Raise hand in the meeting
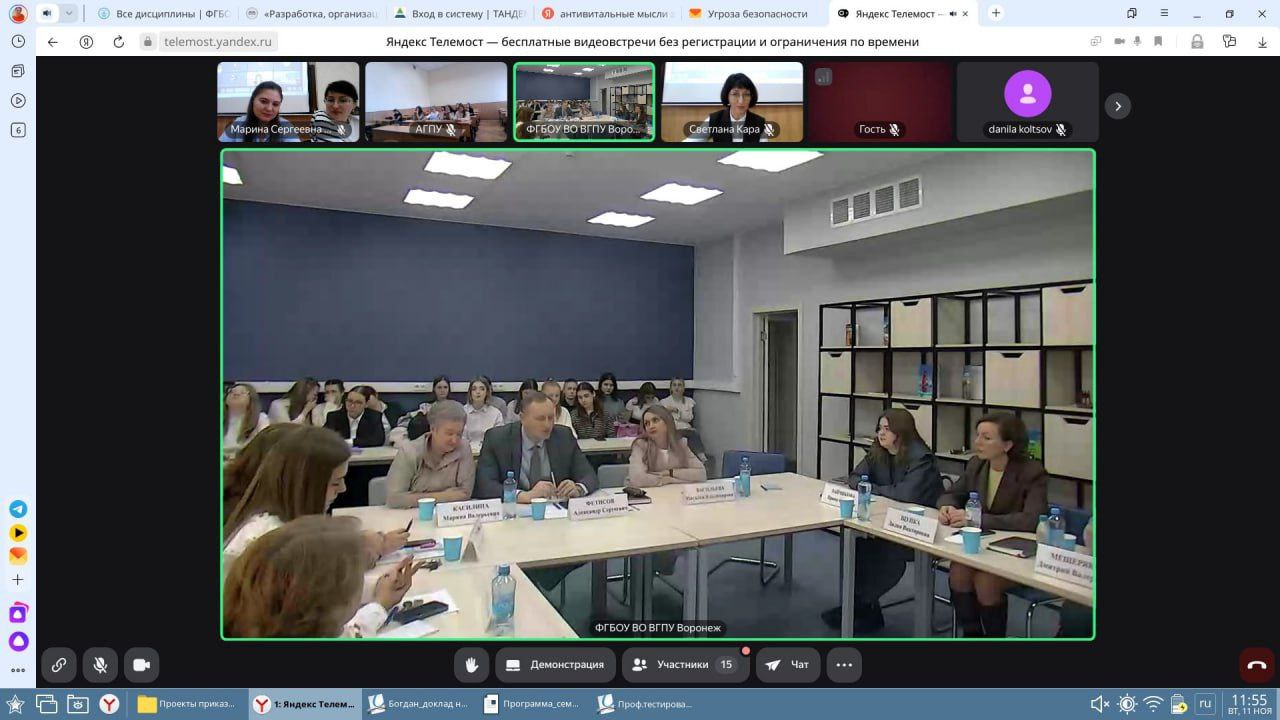This screenshot has height=720, width=1280. 471,665
